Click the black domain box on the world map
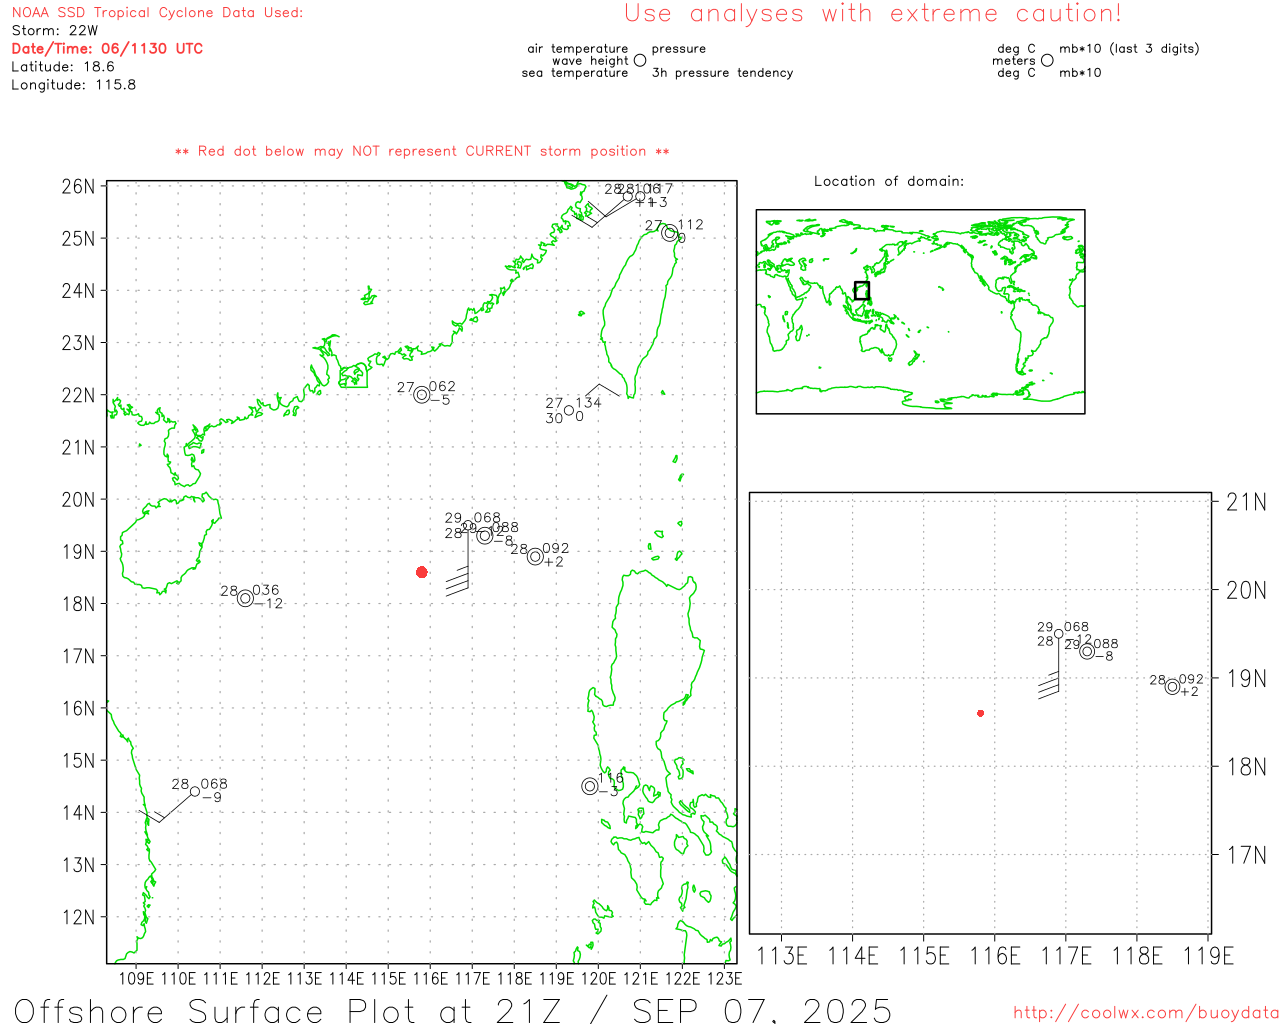The height and width of the screenshot is (1024, 1280). point(862,291)
